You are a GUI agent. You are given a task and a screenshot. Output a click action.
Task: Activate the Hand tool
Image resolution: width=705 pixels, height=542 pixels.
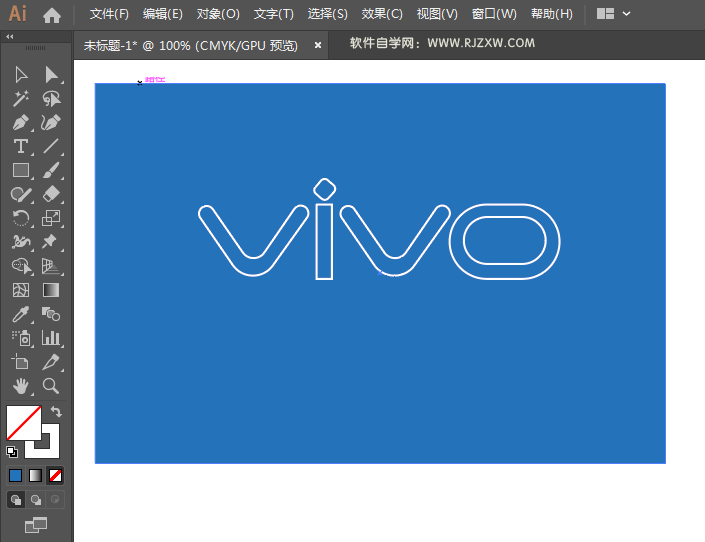21,386
